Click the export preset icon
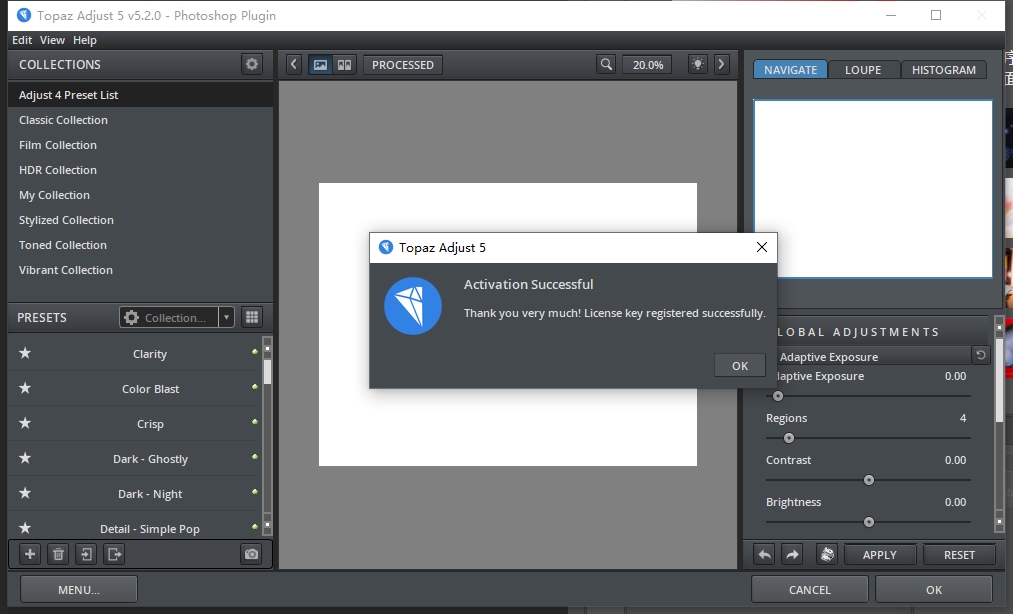The width and height of the screenshot is (1013, 614). point(115,554)
